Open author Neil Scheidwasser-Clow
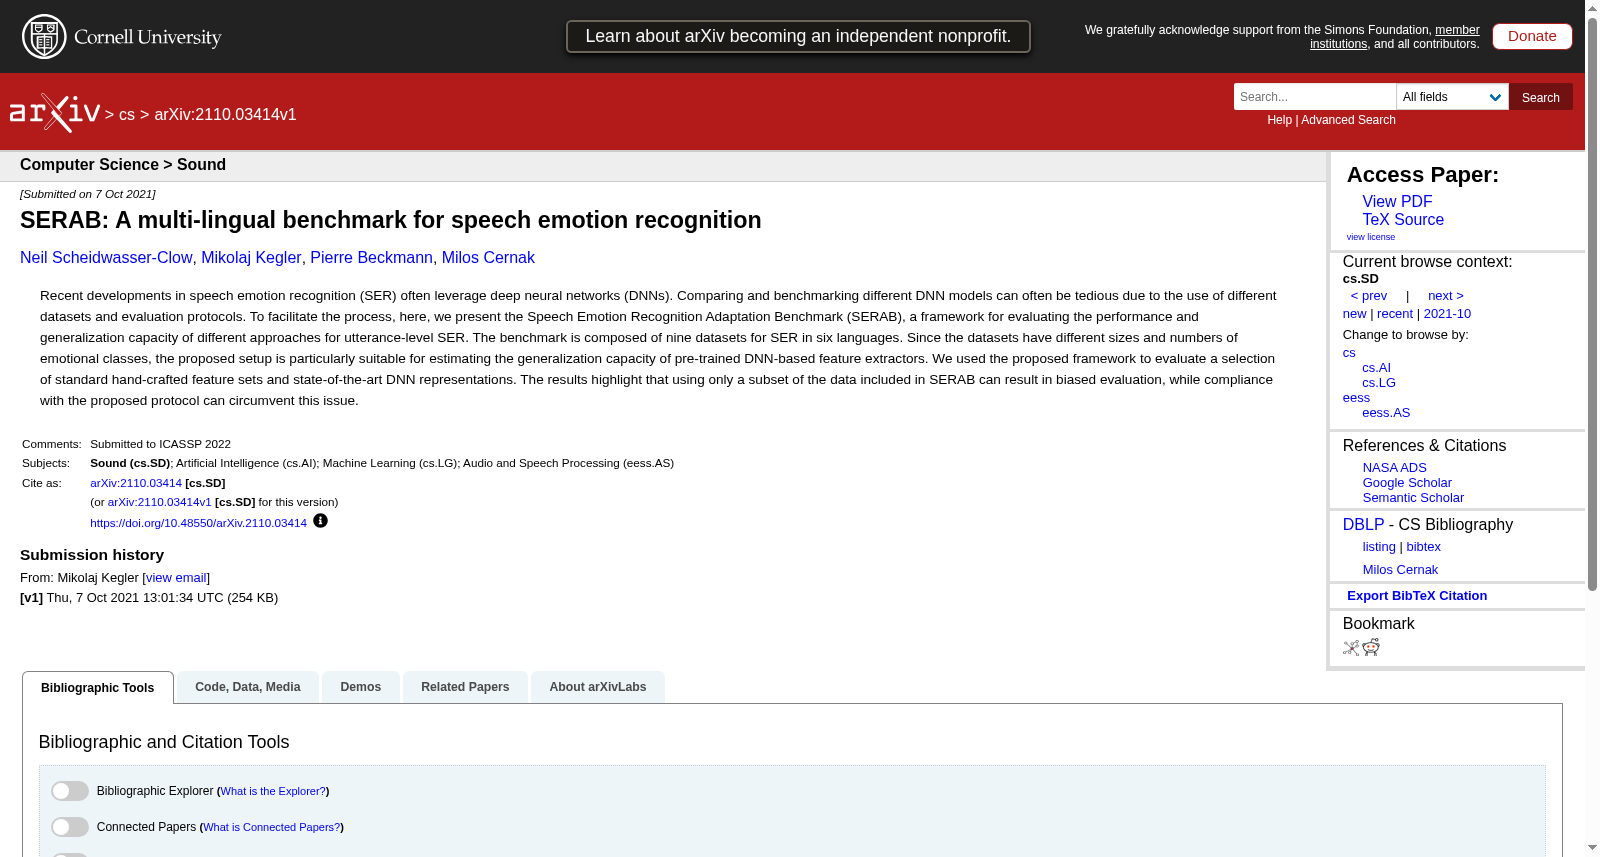 tap(106, 258)
